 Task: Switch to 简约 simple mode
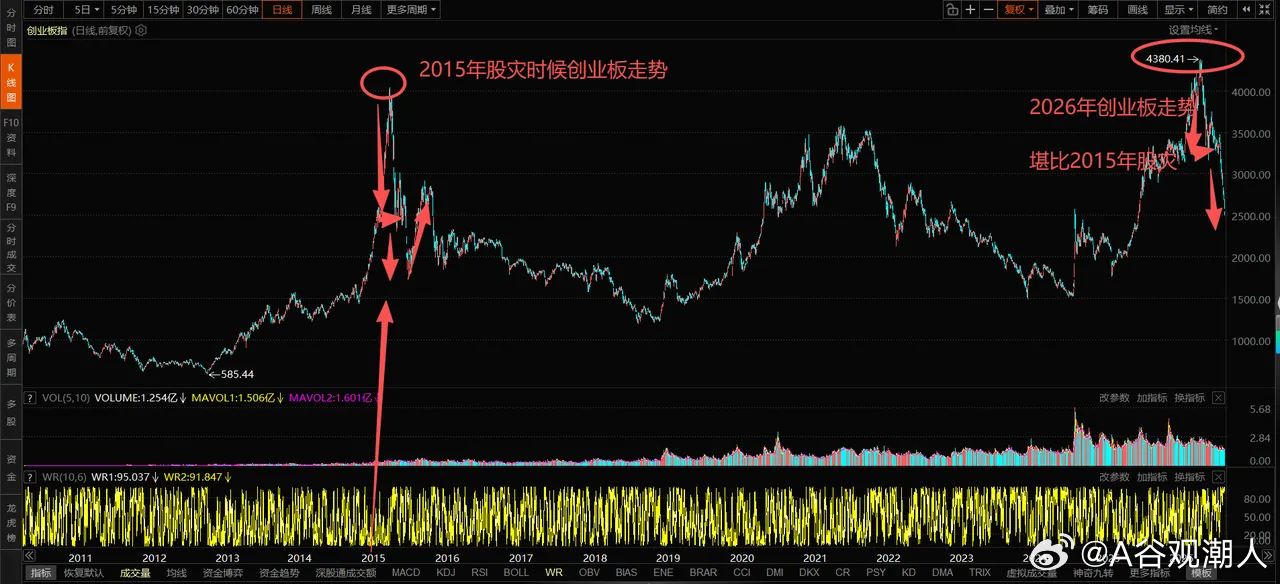(1218, 9)
